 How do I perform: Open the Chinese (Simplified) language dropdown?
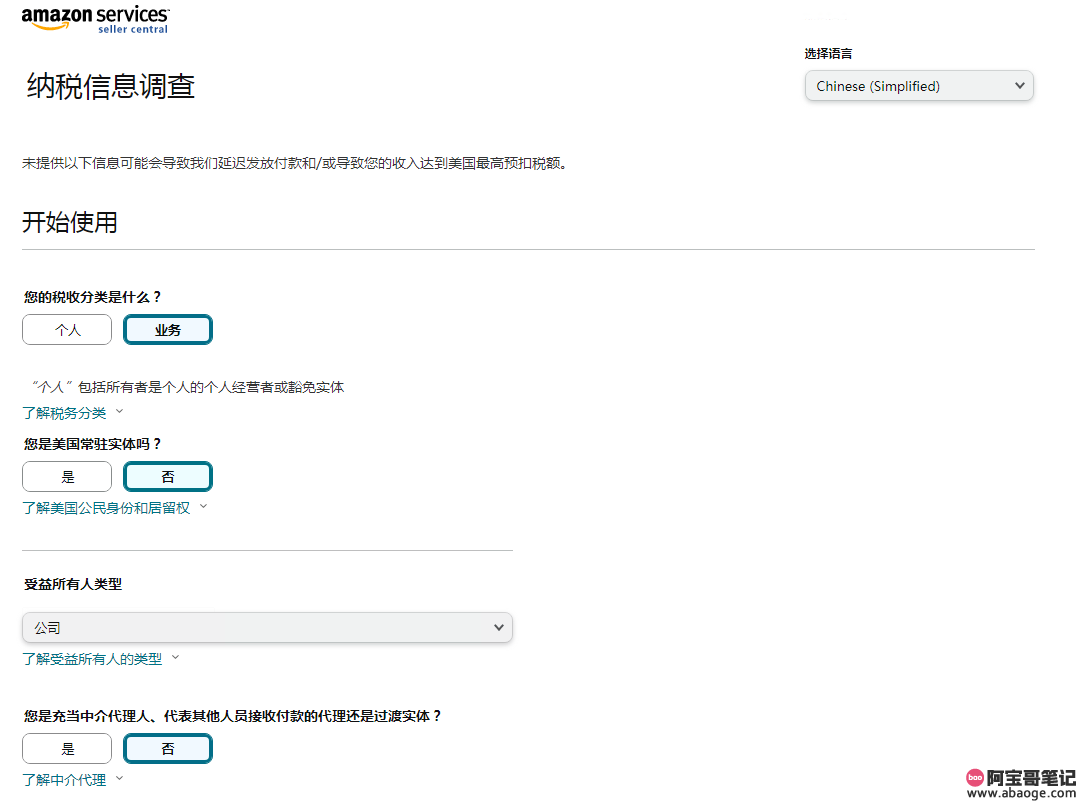click(918, 85)
